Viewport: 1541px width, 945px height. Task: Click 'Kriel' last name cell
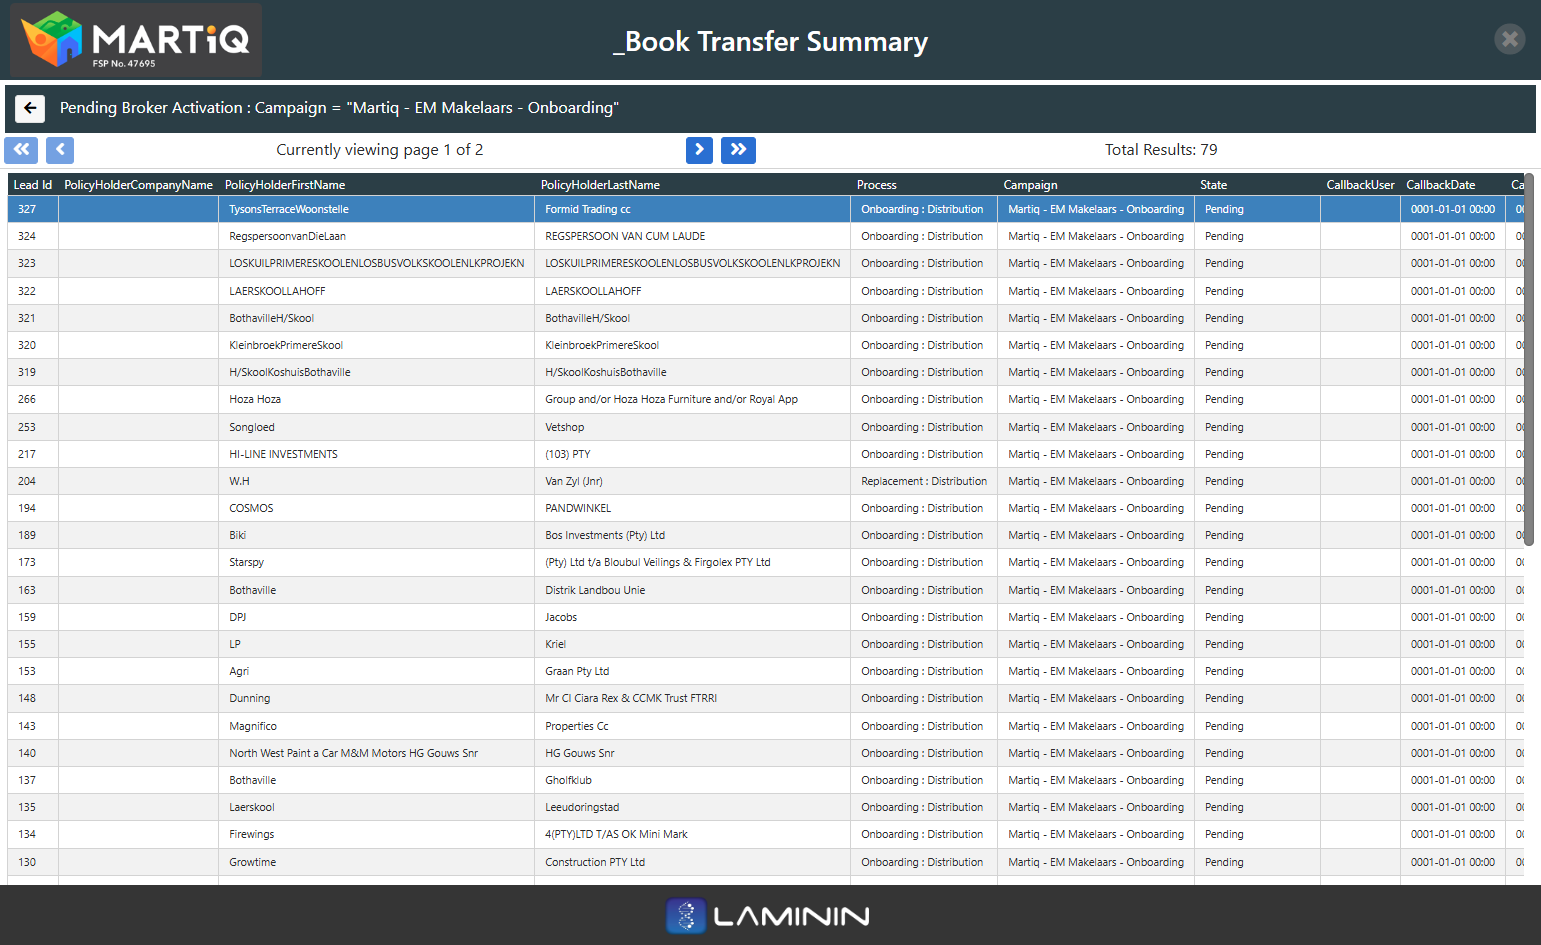tap(693, 644)
